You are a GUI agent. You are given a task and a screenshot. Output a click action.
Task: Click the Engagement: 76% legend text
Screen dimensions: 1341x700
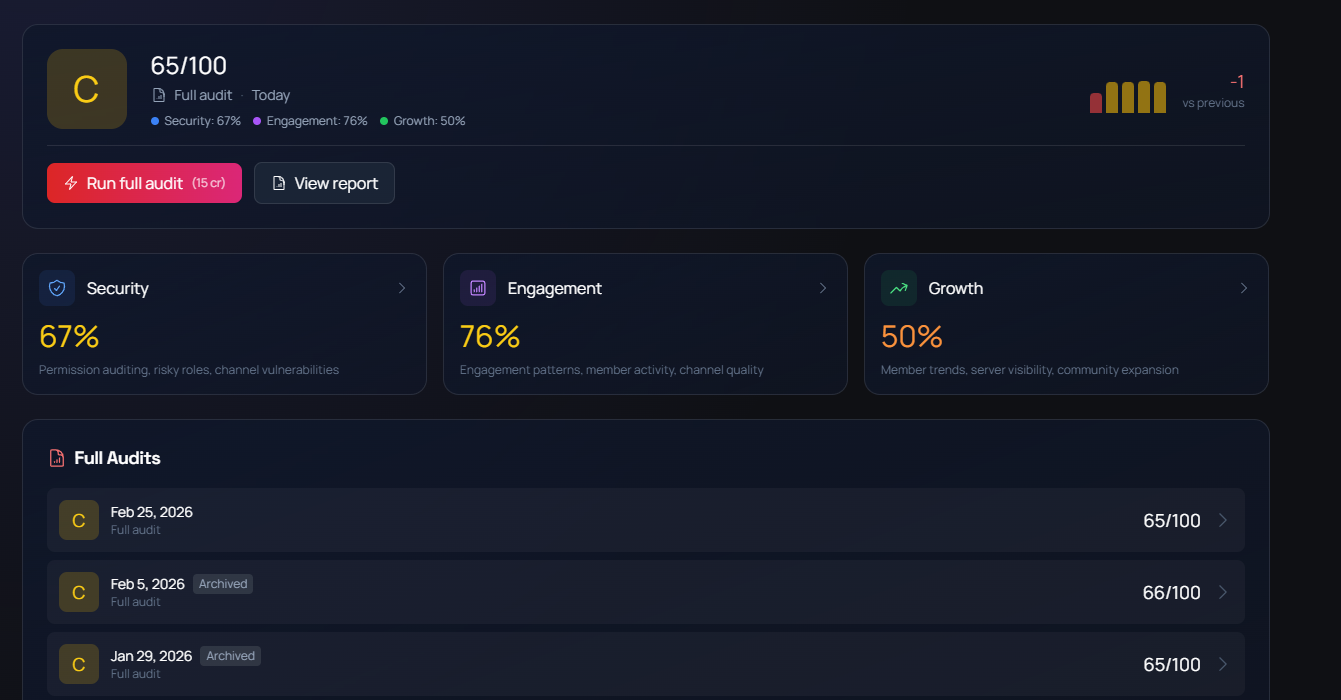317,121
